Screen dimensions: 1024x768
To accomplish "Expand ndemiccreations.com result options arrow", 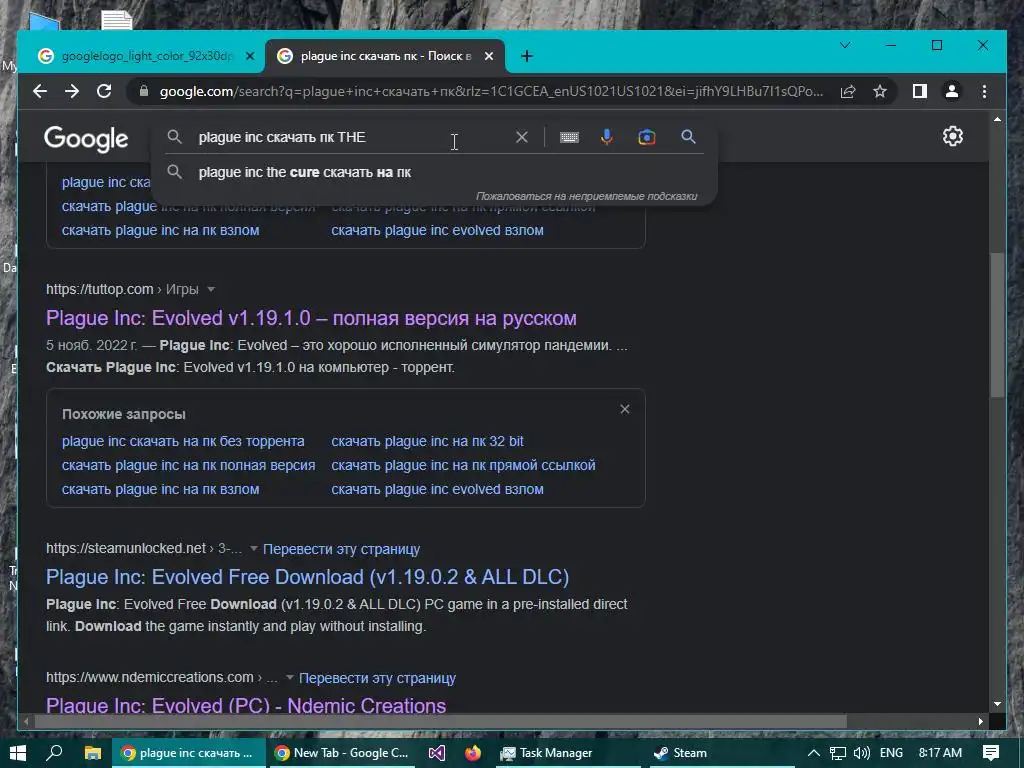I will coord(289,678).
